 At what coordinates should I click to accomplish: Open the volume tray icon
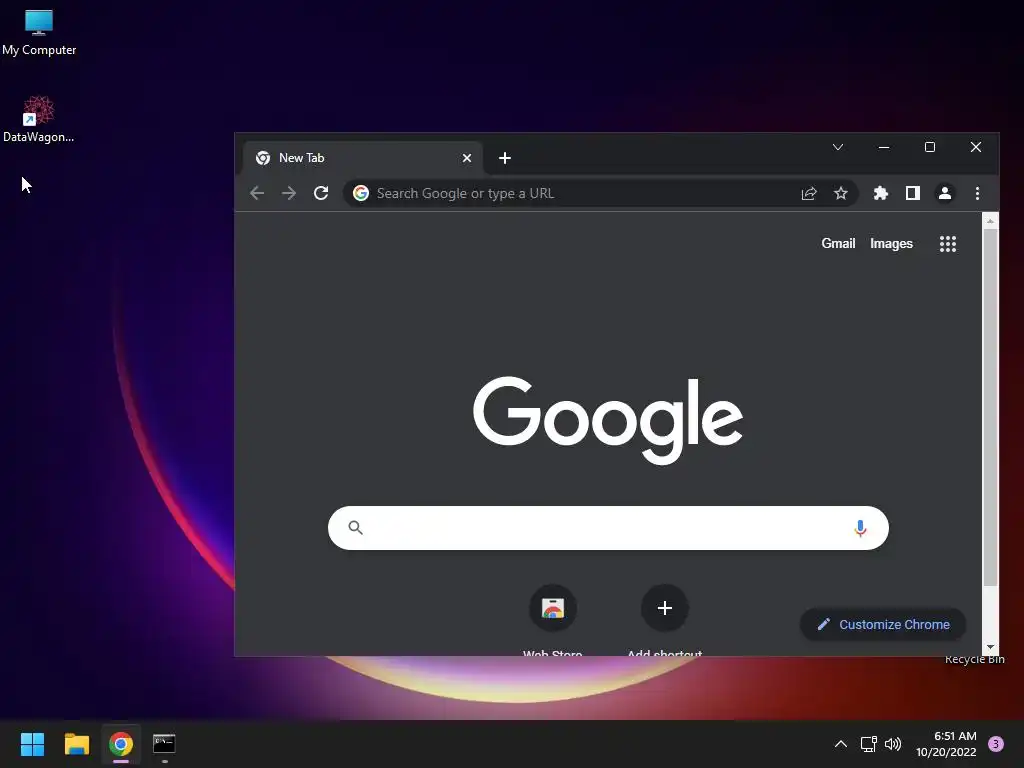coord(893,744)
